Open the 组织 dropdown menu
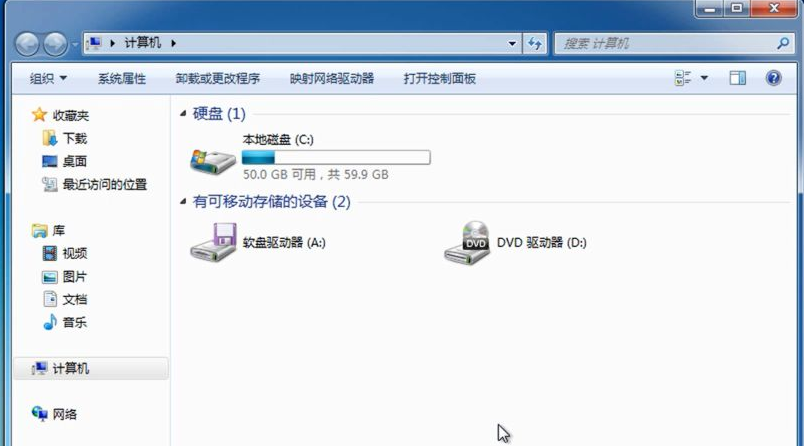This screenshot has height=446, width=804. click(48, 78)
